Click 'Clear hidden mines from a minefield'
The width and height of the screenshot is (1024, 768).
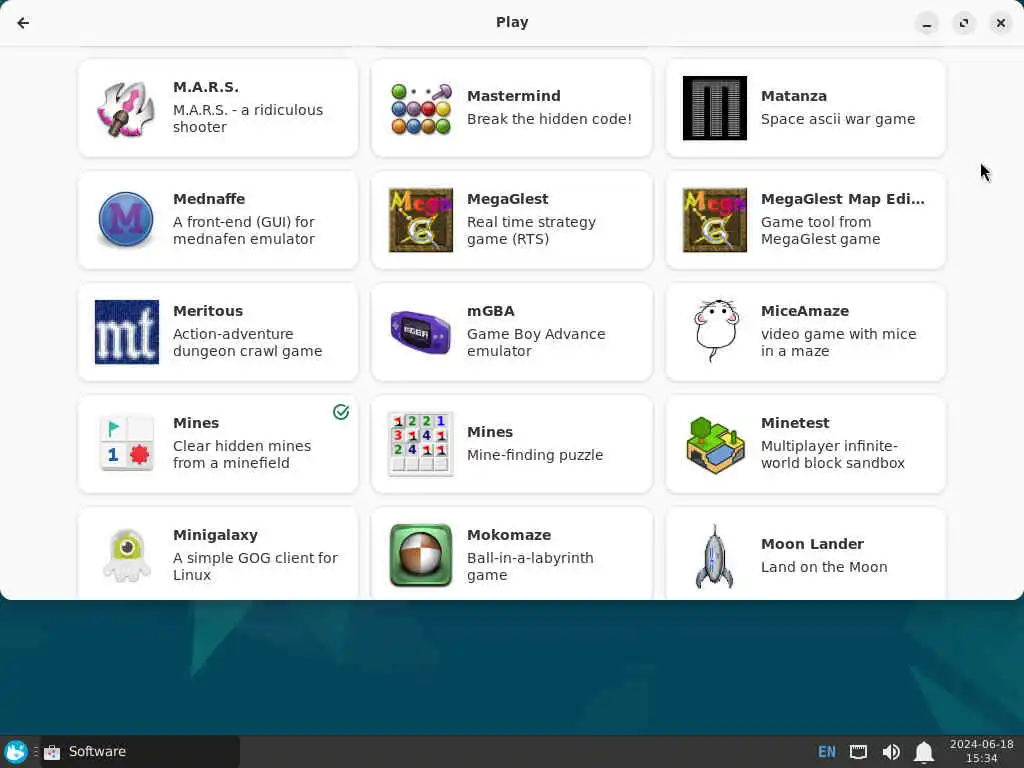242,455
